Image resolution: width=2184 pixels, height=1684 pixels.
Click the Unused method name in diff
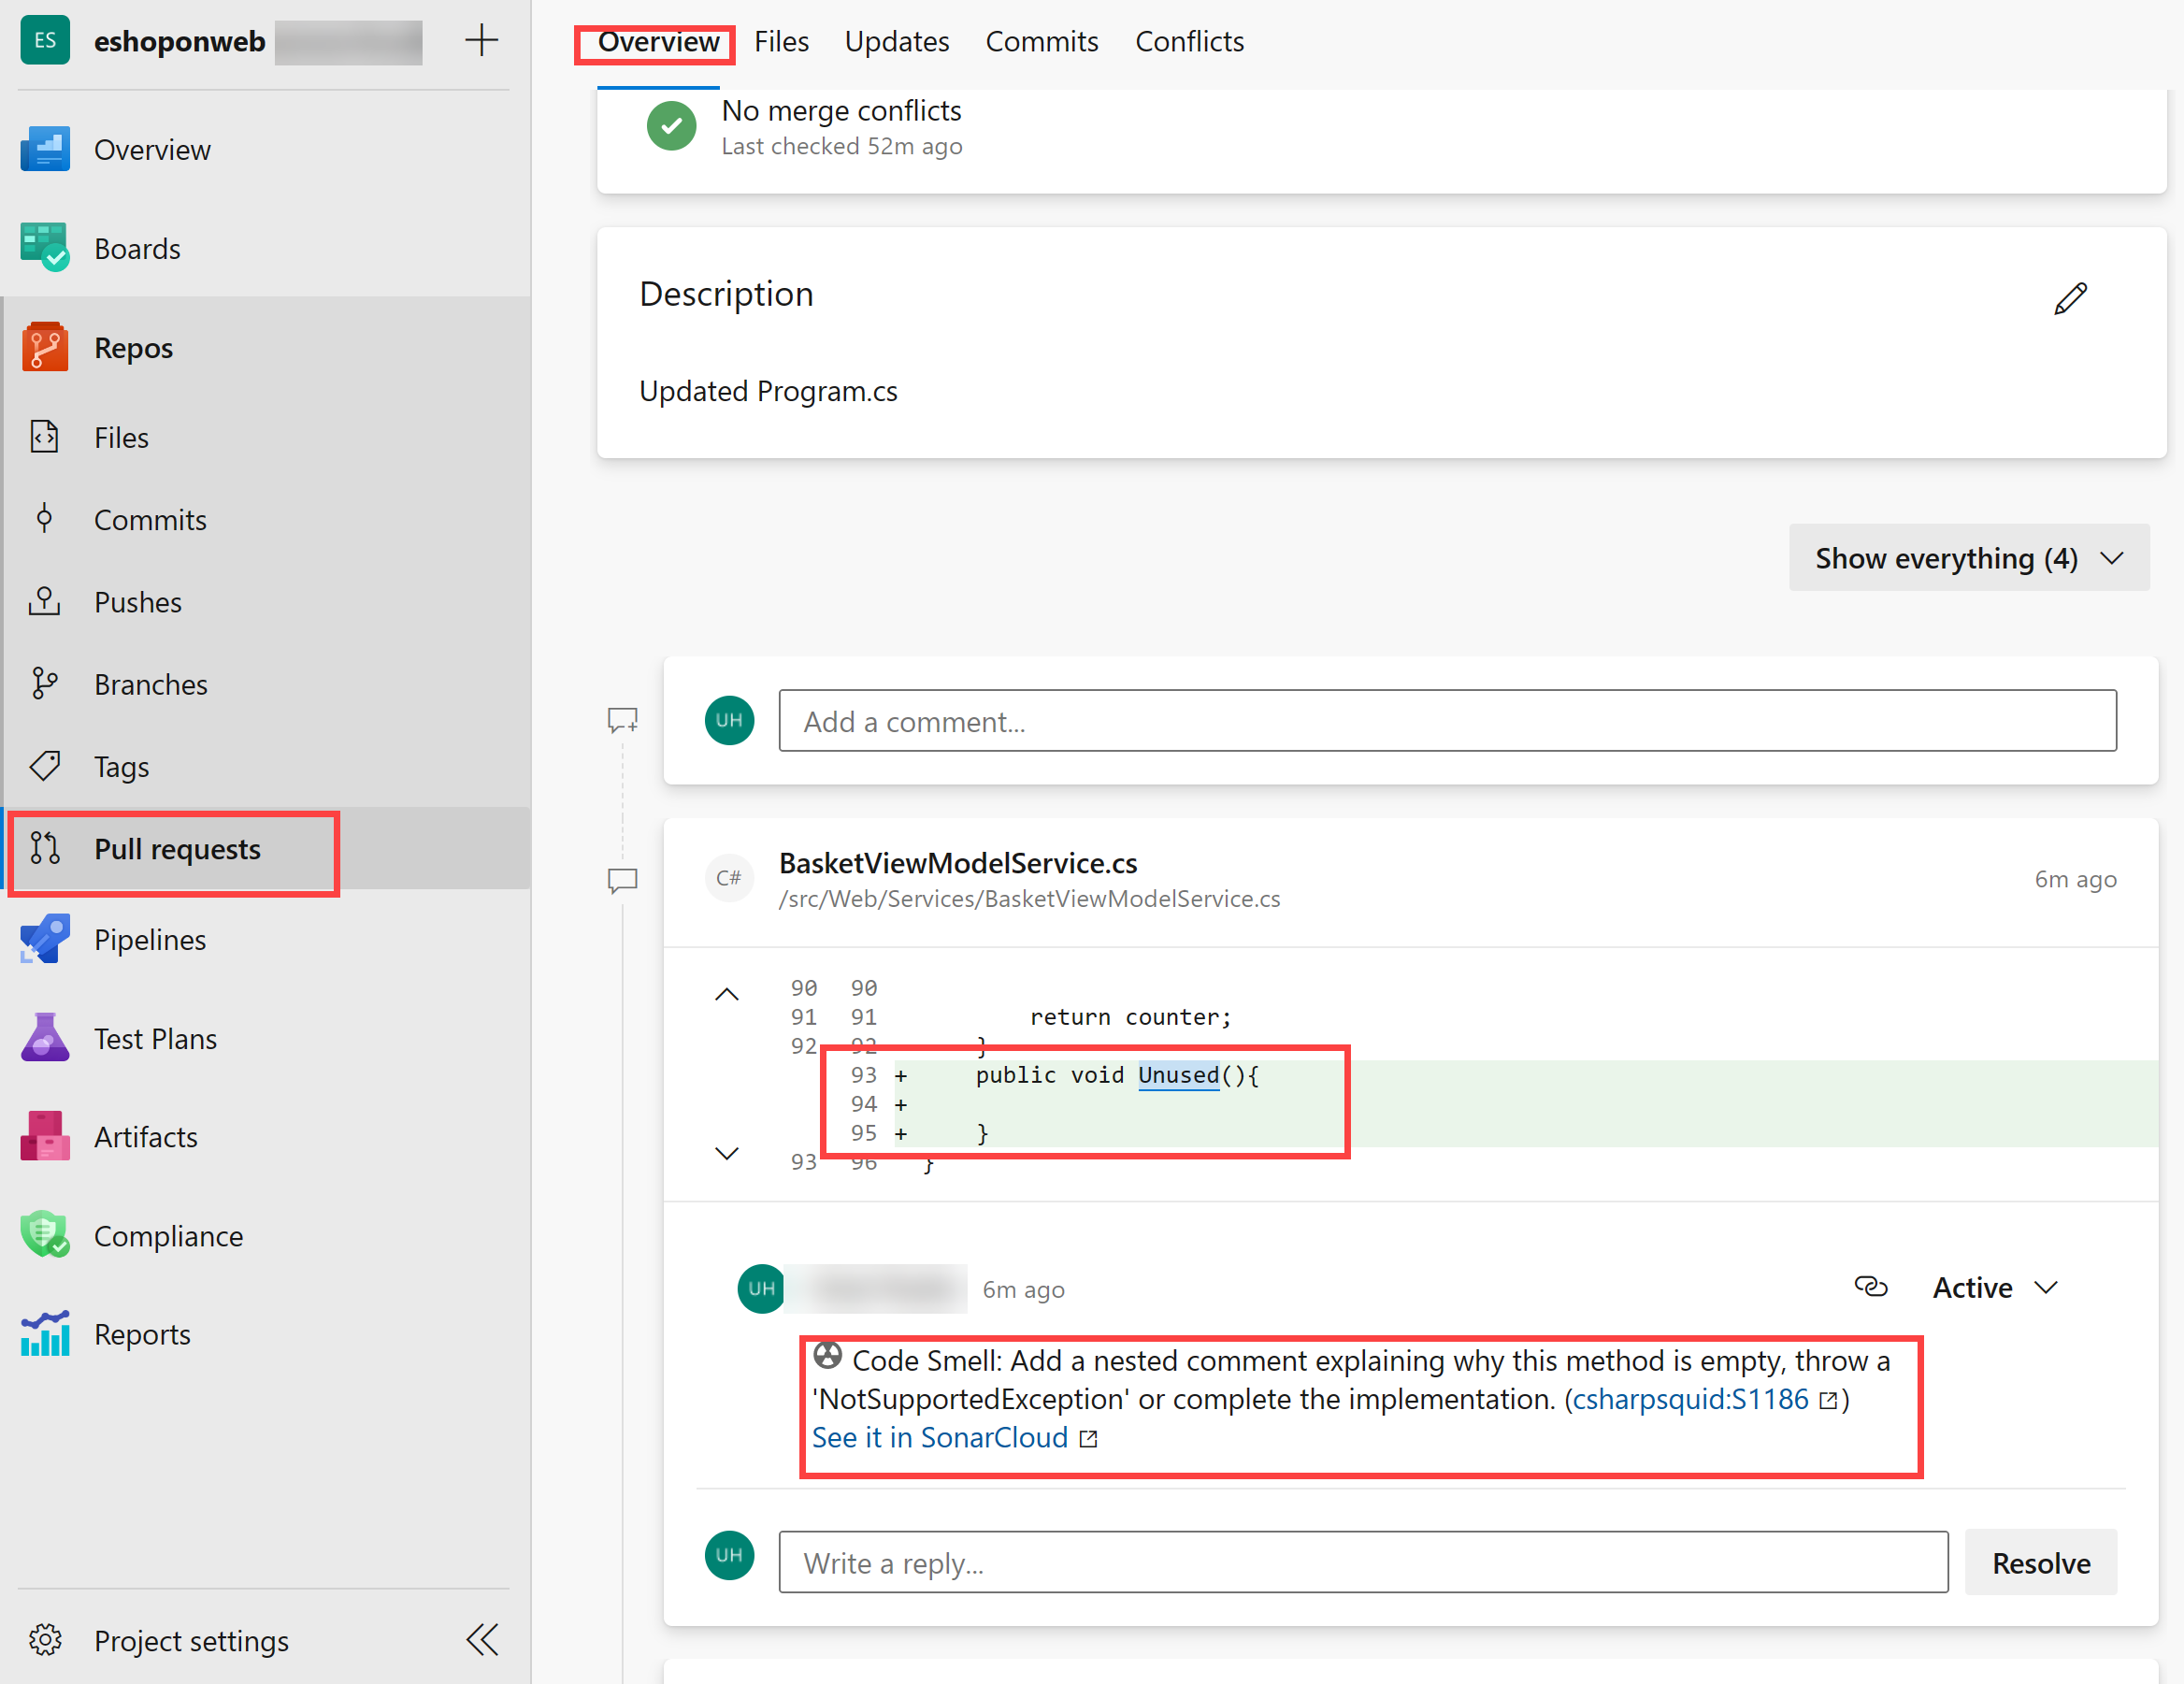[x=1178, y=1075]
